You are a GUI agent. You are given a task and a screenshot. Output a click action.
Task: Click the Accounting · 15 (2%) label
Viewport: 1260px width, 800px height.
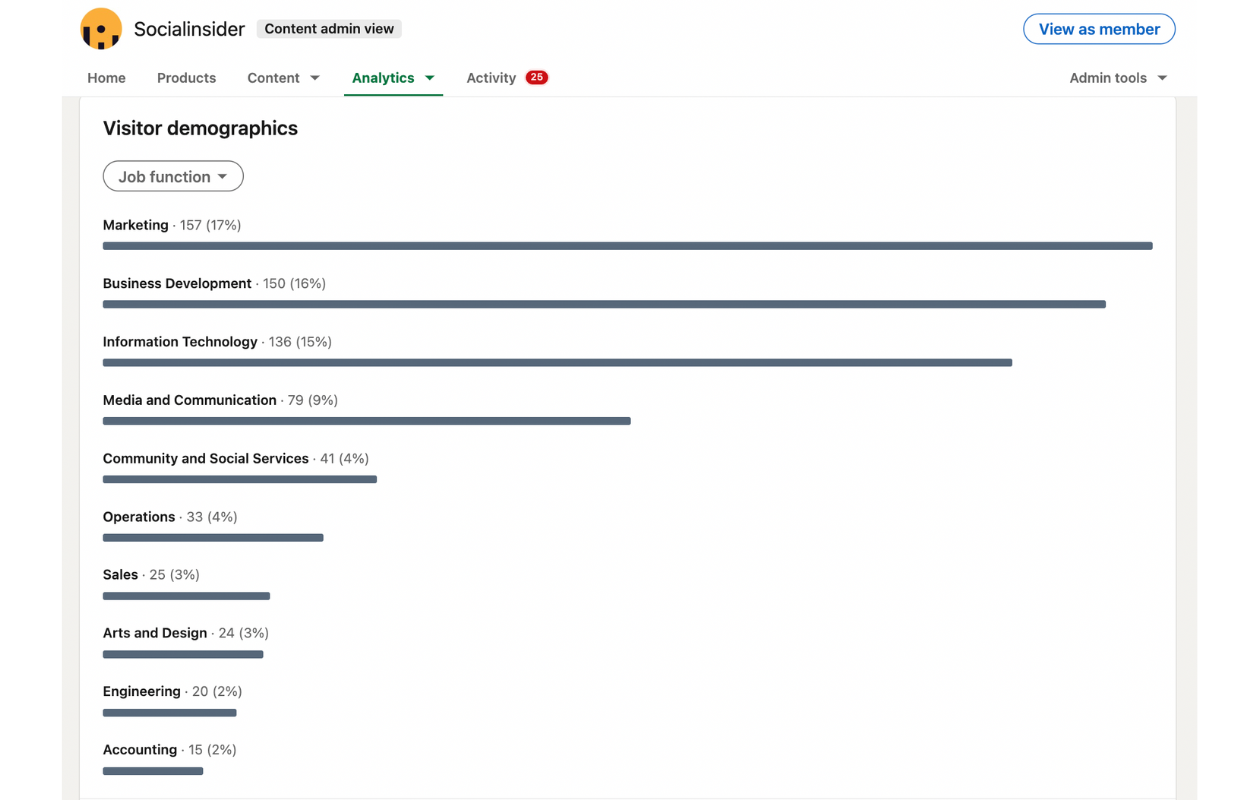pos(170,750)
